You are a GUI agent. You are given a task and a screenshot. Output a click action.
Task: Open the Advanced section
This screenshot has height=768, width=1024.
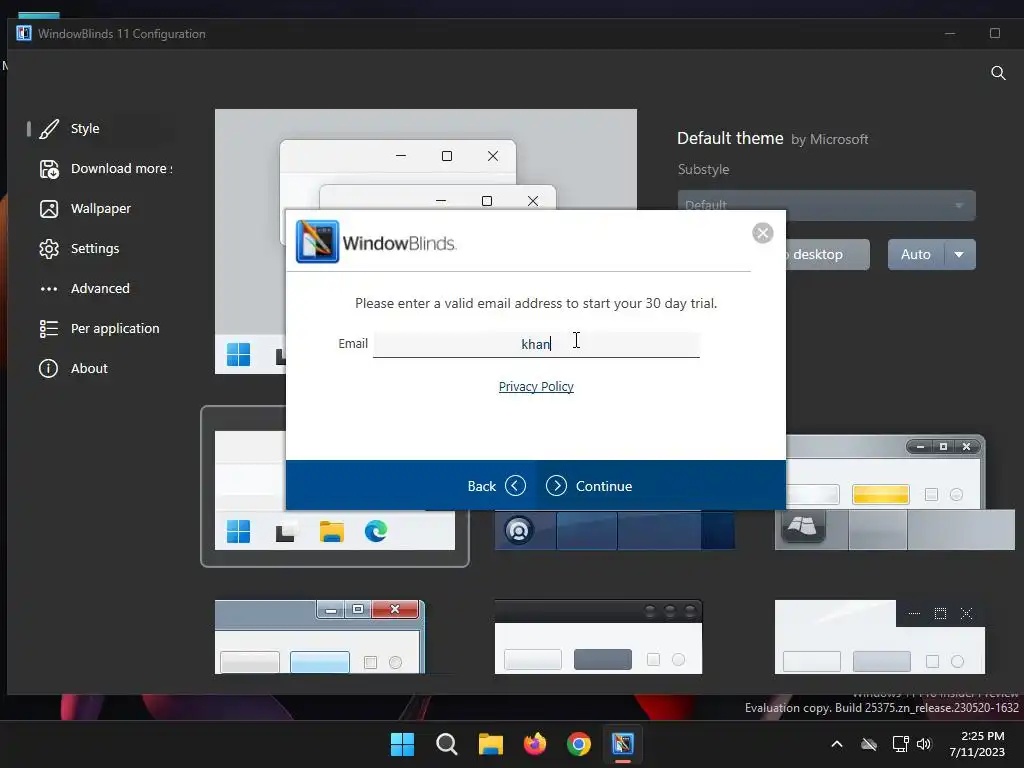99,288
